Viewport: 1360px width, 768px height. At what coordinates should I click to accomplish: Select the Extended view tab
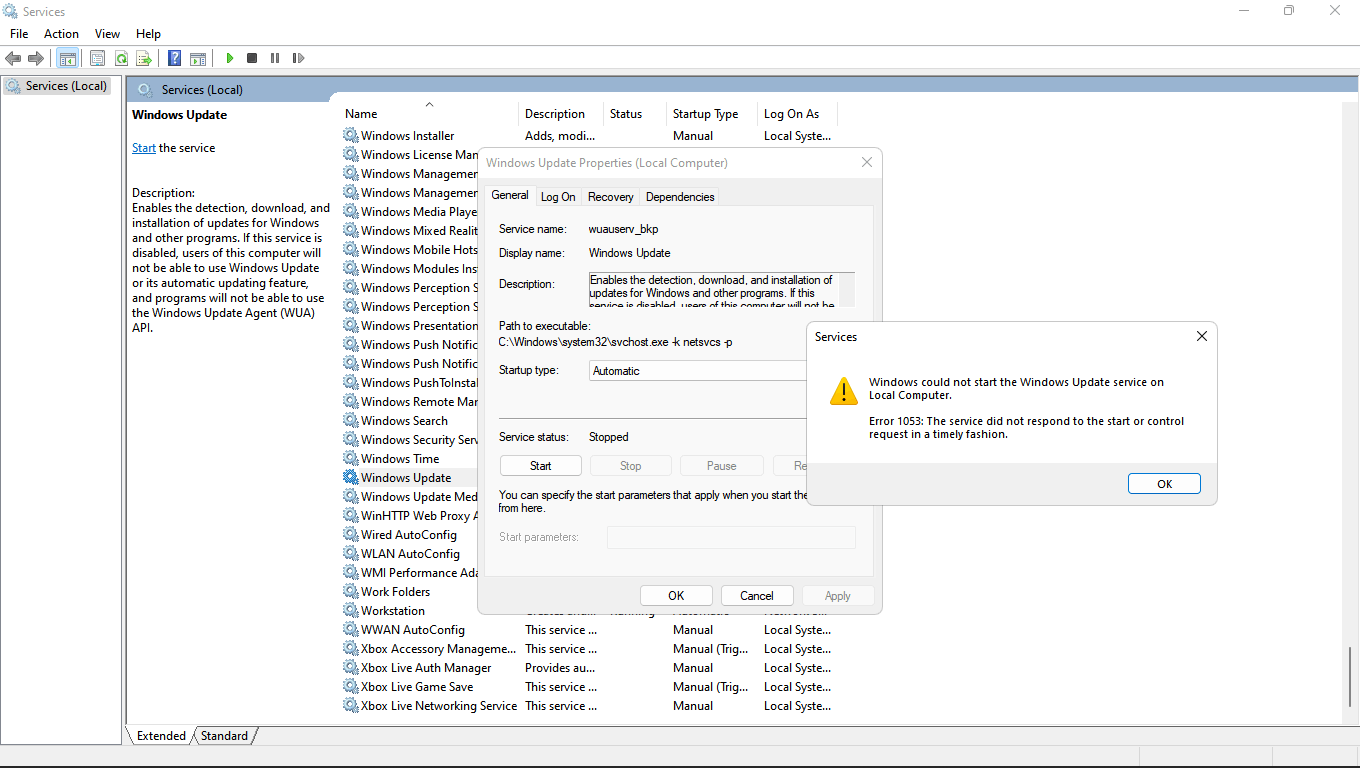tap(161, 735)
